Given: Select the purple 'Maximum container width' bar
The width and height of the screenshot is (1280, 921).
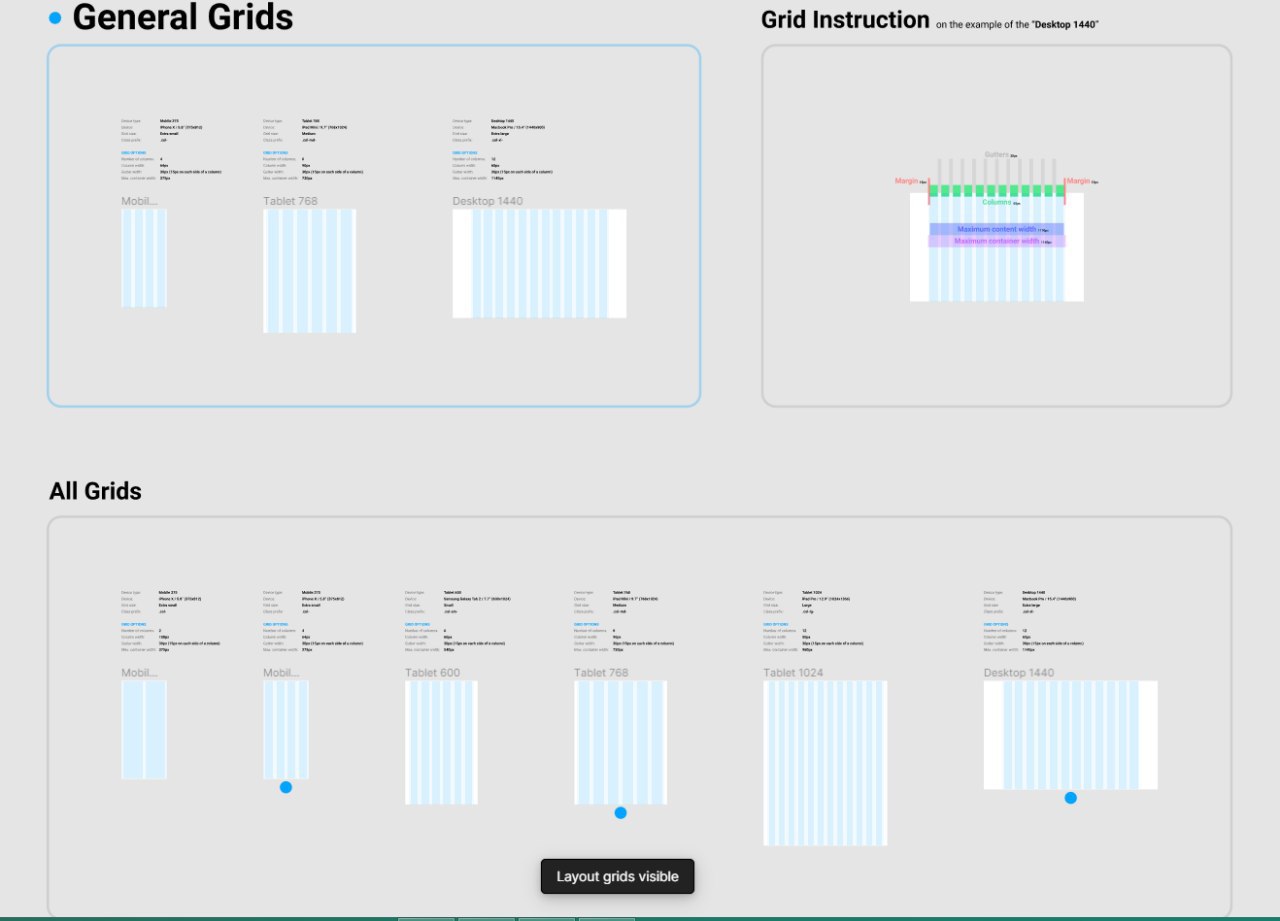Looking at the screenshot, I should 997,241.
